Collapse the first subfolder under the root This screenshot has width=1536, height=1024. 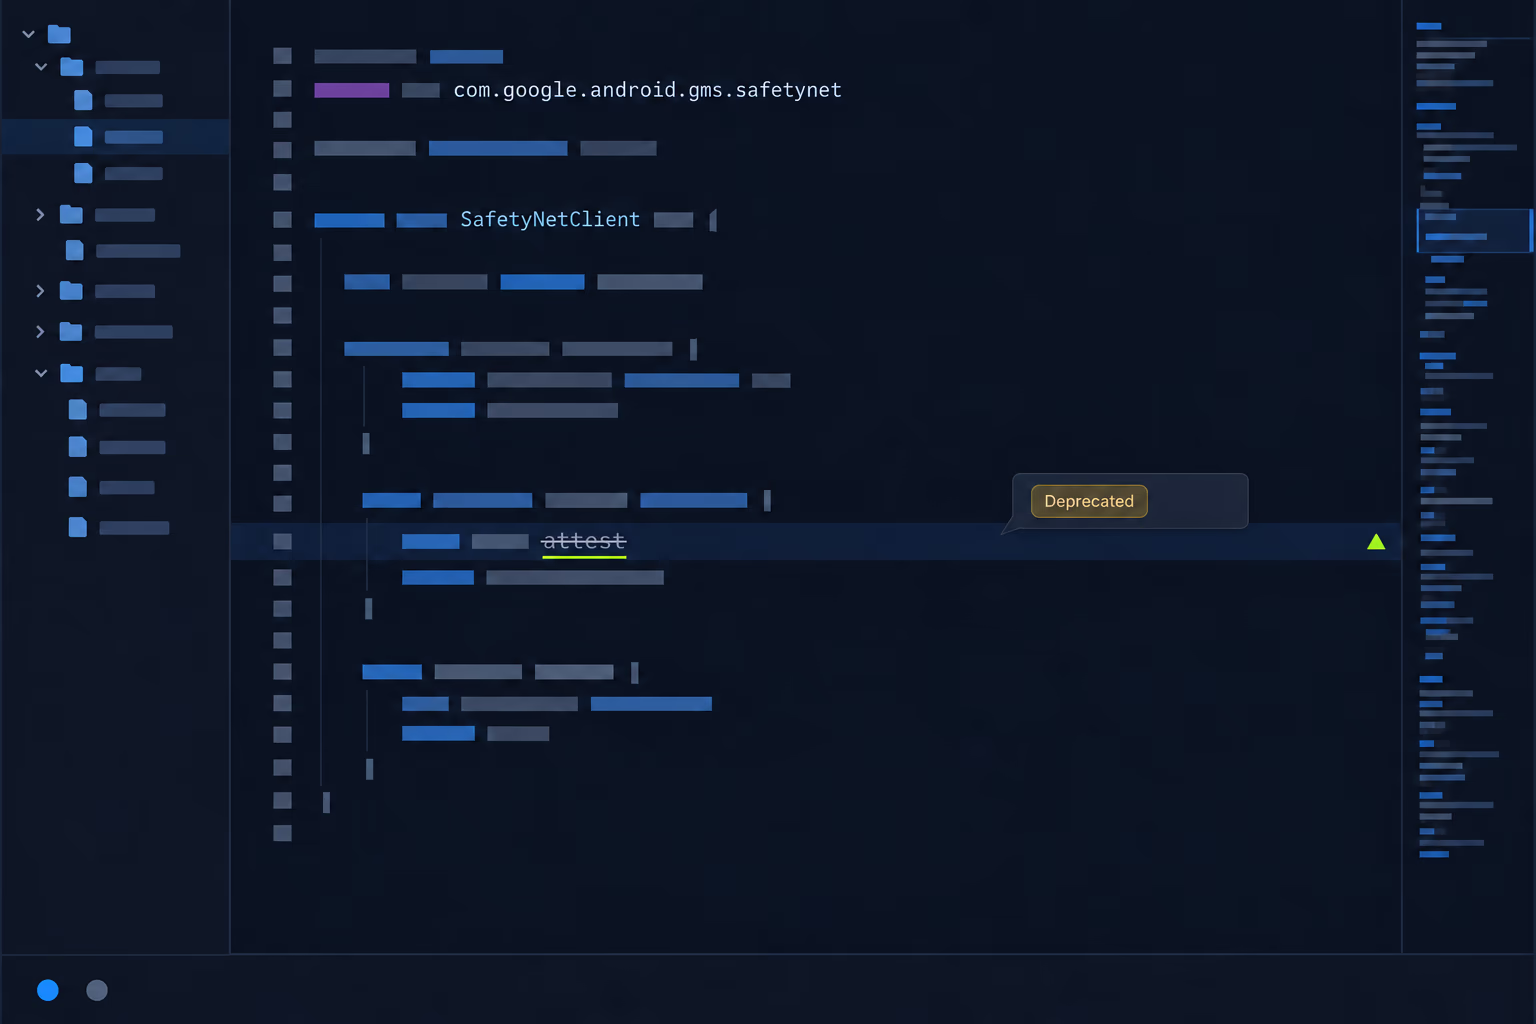tap(41, 67)
